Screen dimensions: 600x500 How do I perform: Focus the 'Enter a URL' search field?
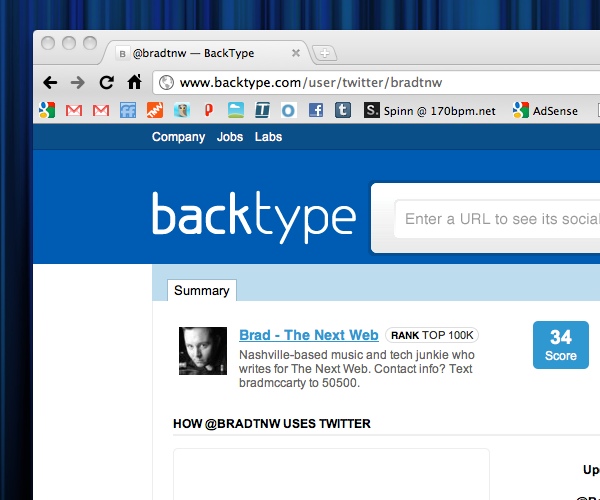[497, 219]
